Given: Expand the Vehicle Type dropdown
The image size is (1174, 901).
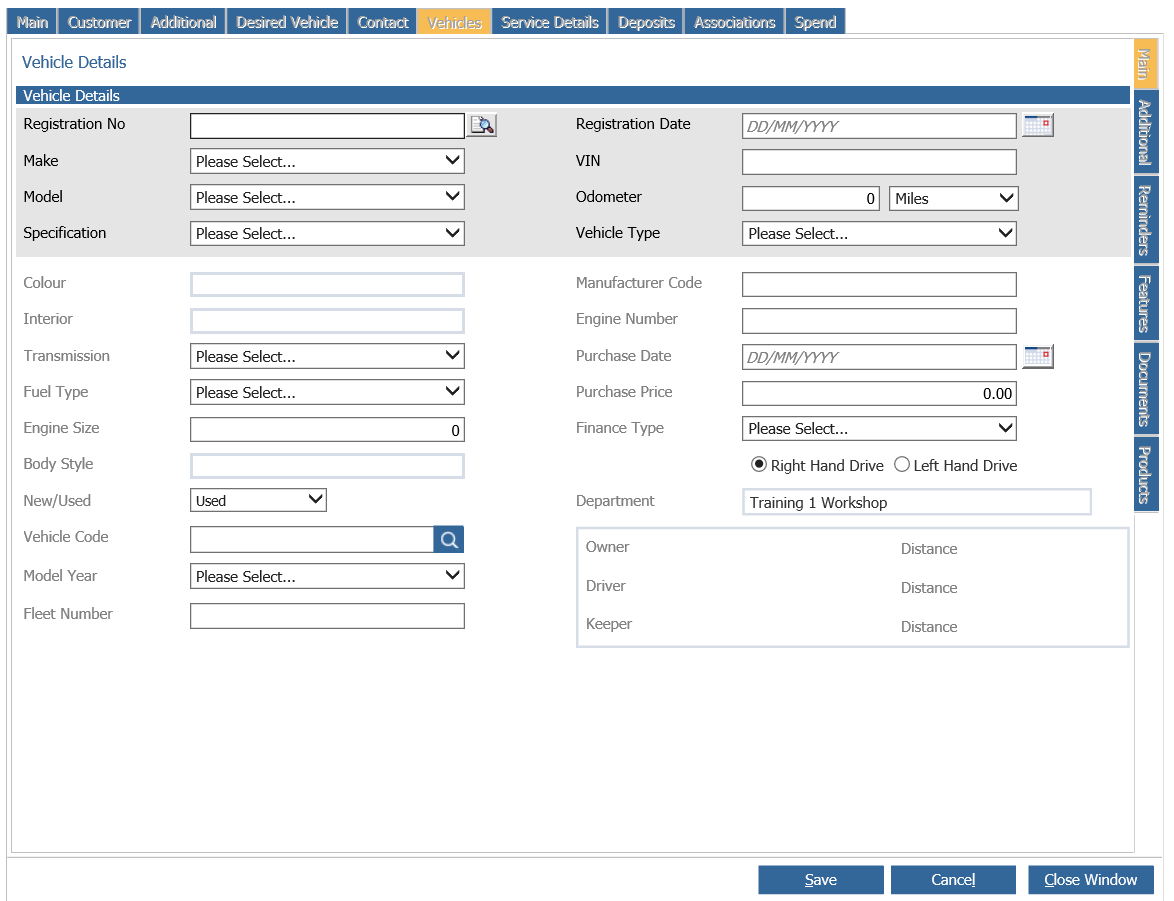Looking at the screenshot, I should coord(879,233).
